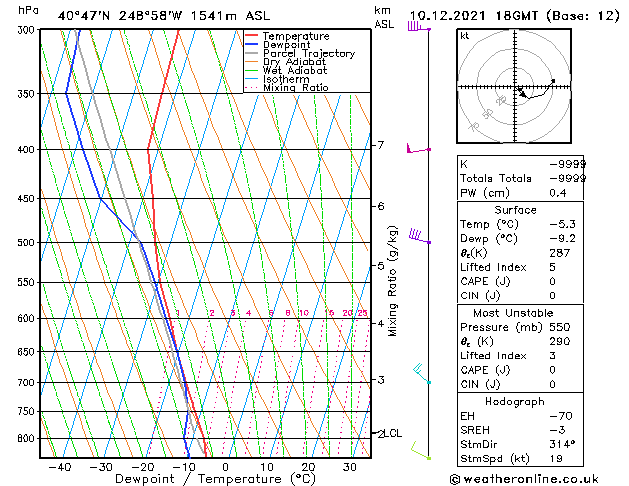Click the 550 hPa pressure label
The width and height of the screenshot is (629, 486).
tap(28, 282)
